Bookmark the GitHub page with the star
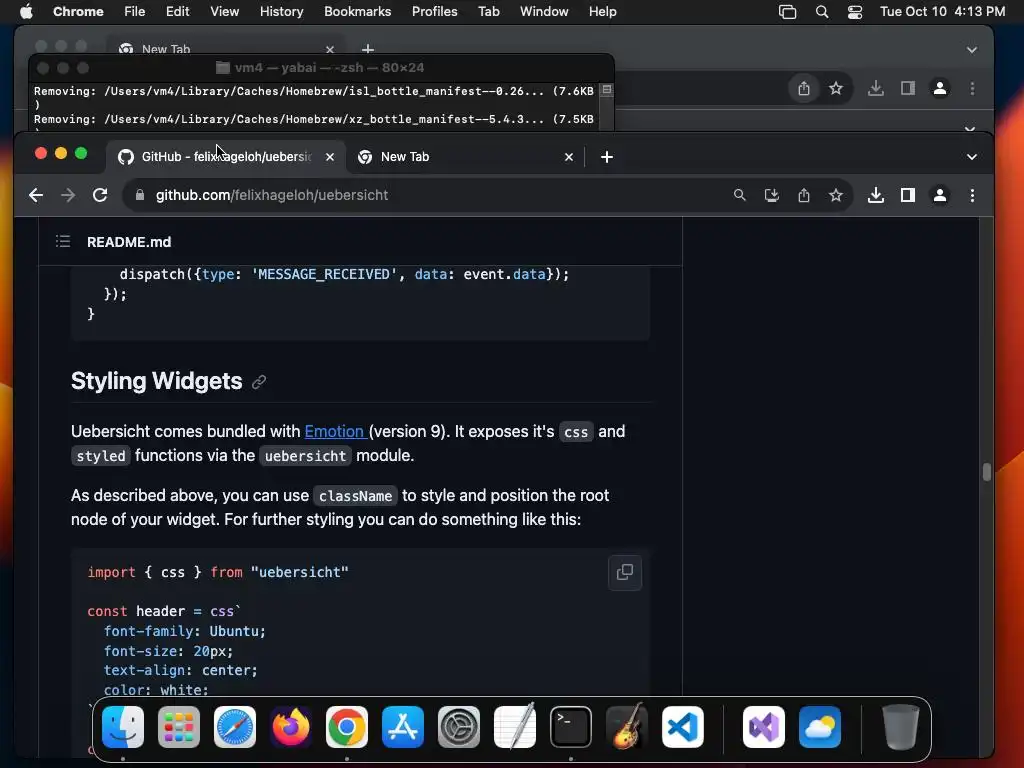Image resolution: width=1024 pixels, height=768 pixels. [x=836, y=195]
